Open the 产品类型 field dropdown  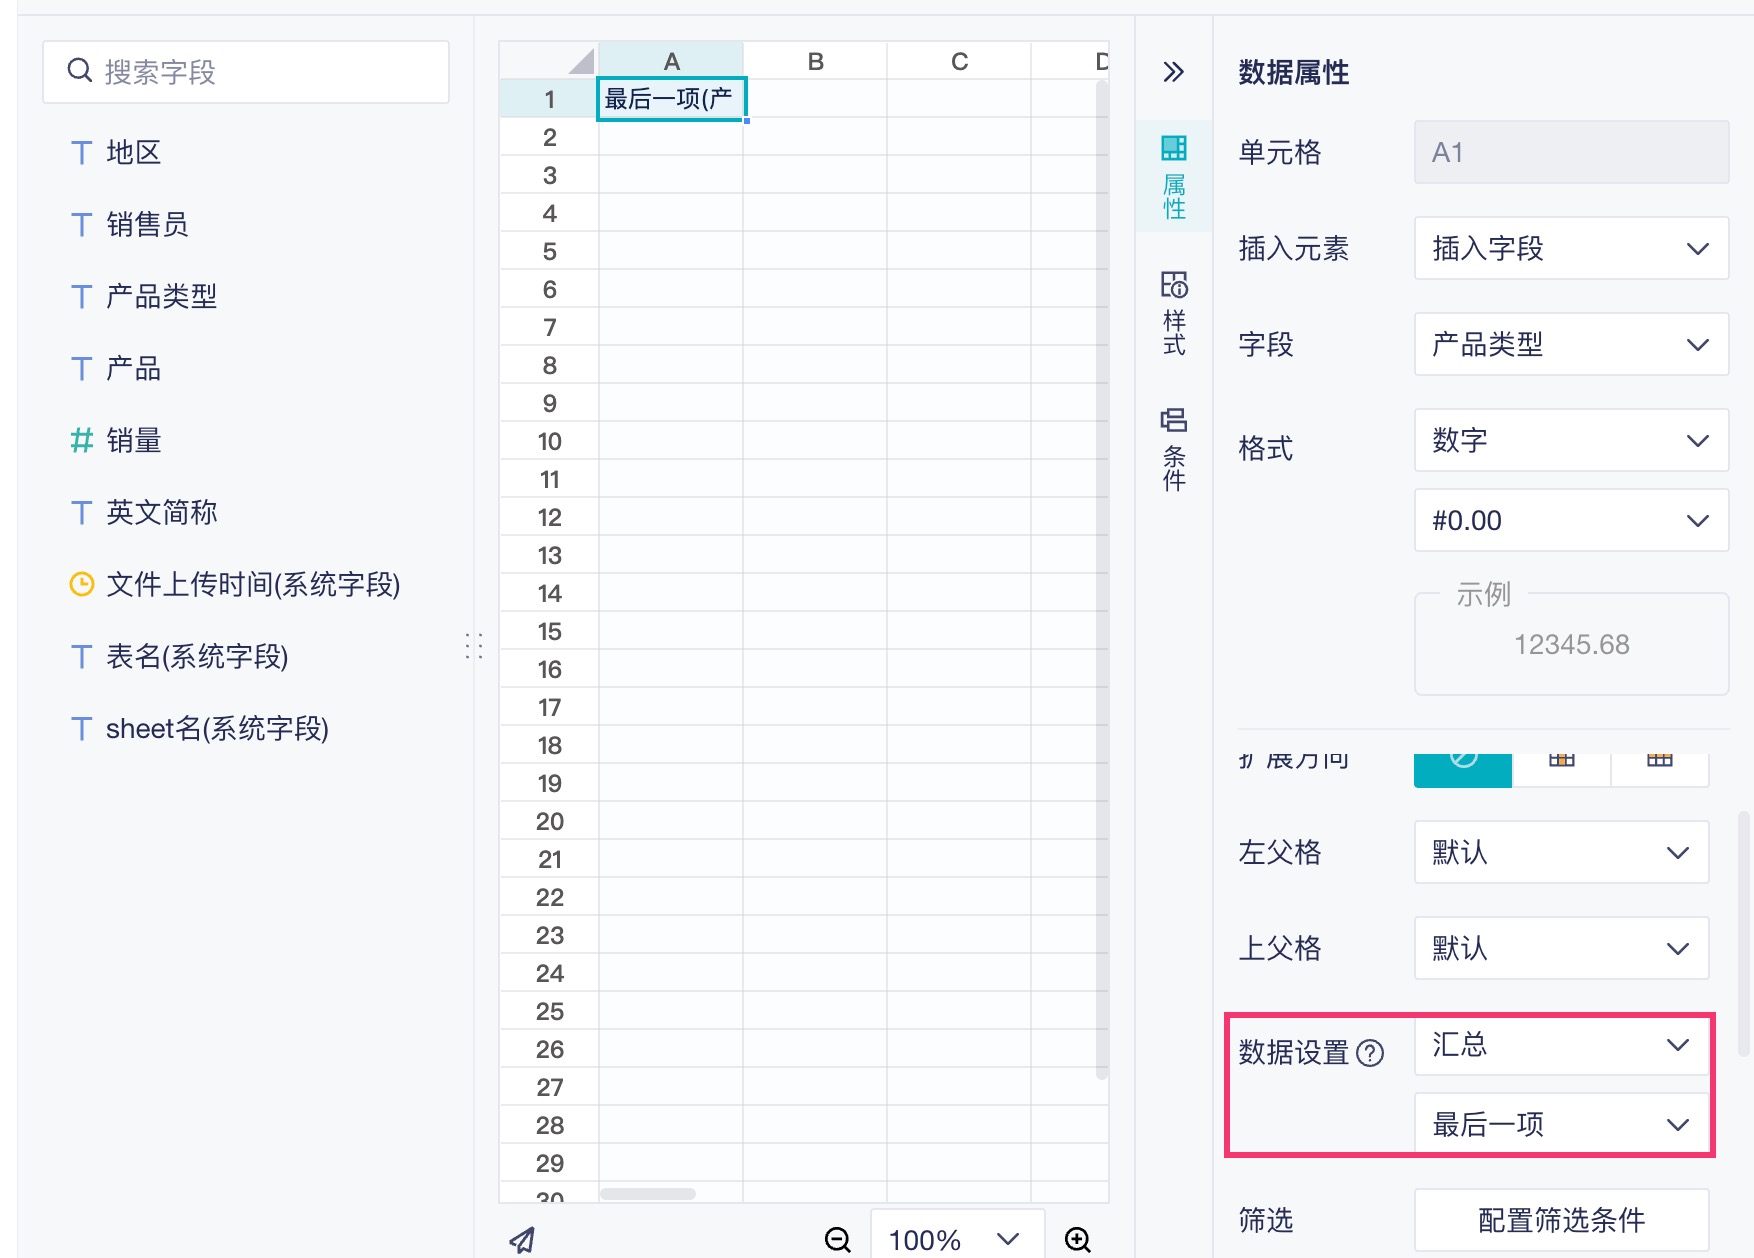point(1570,344)
